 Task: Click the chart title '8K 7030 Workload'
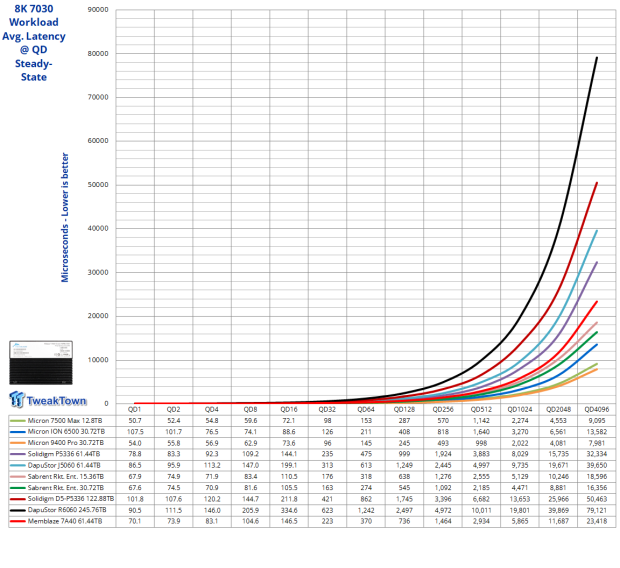[34, 15]
